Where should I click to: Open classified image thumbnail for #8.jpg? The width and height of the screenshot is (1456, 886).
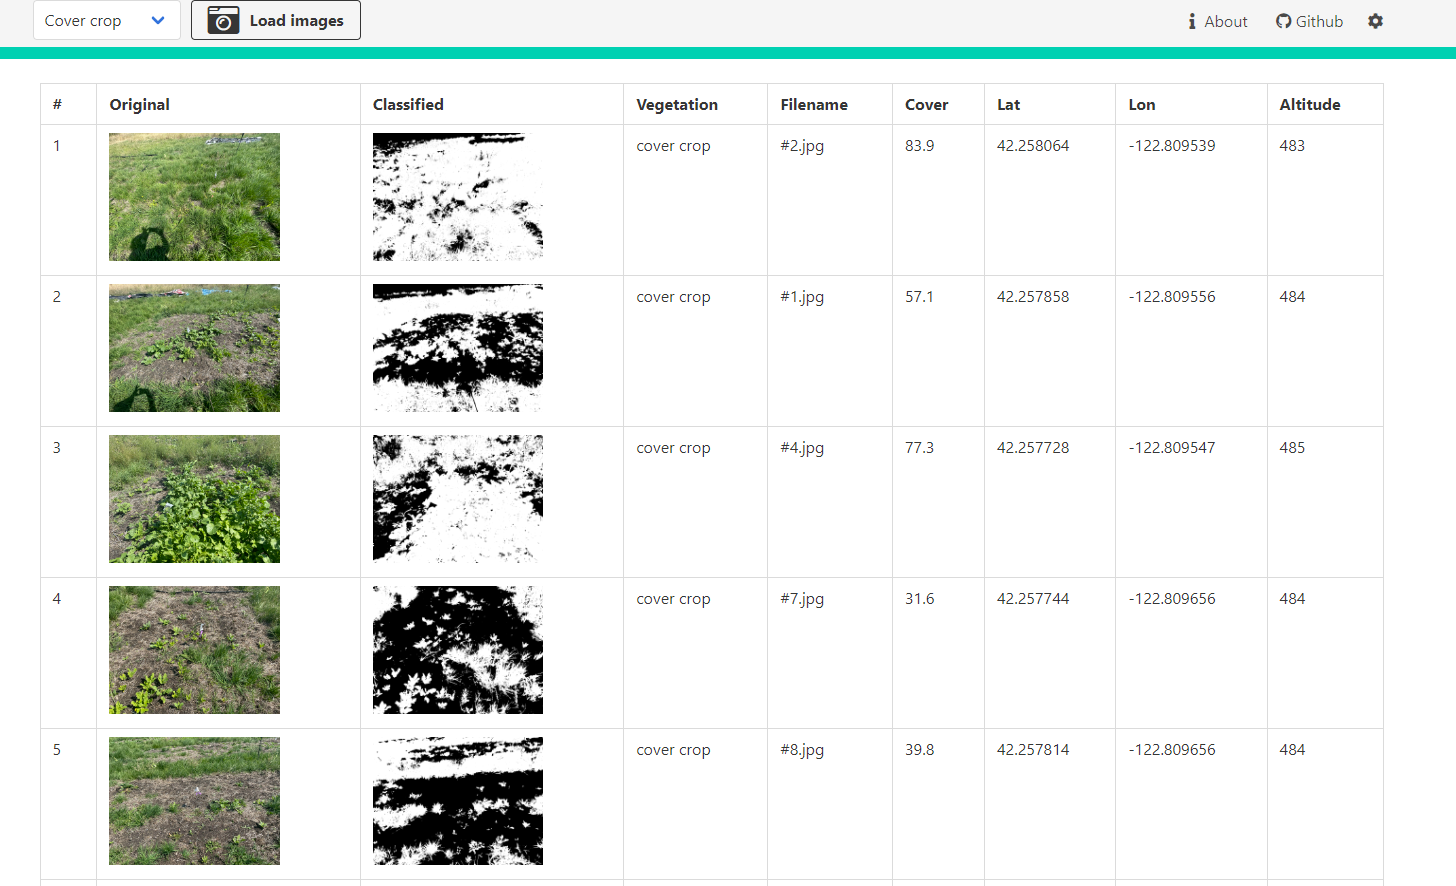pos(458,801)
